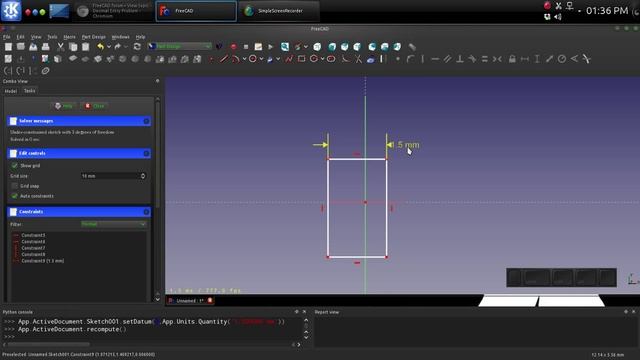Collapse the Solver messages section
Image resolution: width=640 pixels, height=360 pixels.
146,121
